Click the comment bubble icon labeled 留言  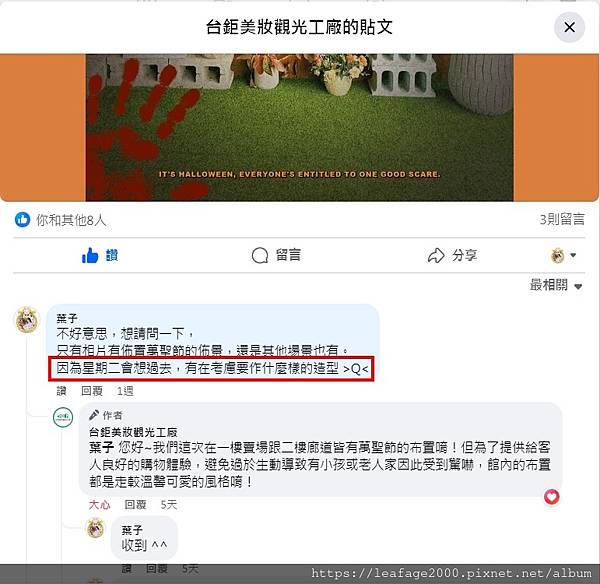276,255
